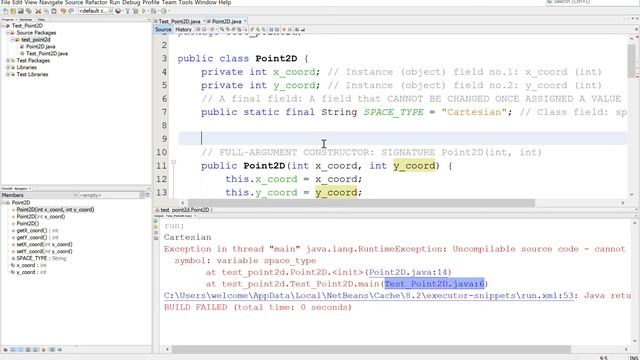Expand the Test Libraries node
640x360 pixels.
coord(8,74)
